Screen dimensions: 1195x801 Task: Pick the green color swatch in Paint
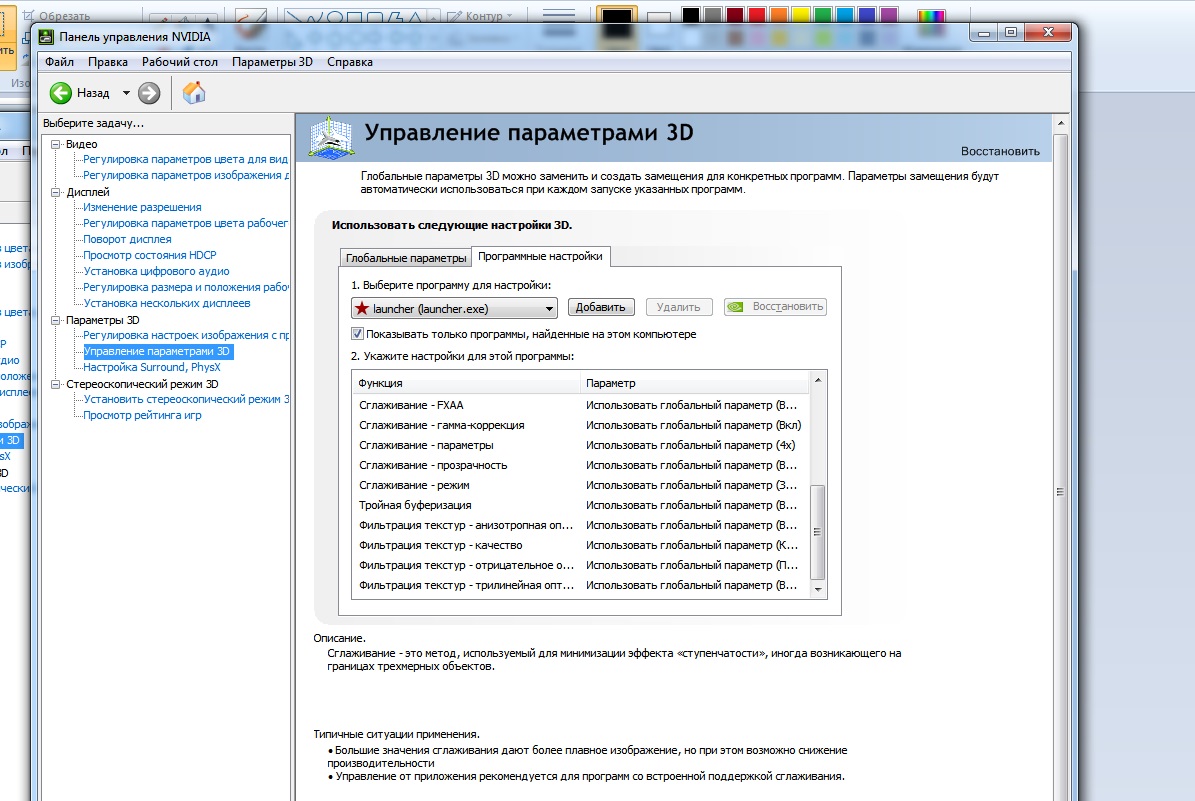[823, 15]
